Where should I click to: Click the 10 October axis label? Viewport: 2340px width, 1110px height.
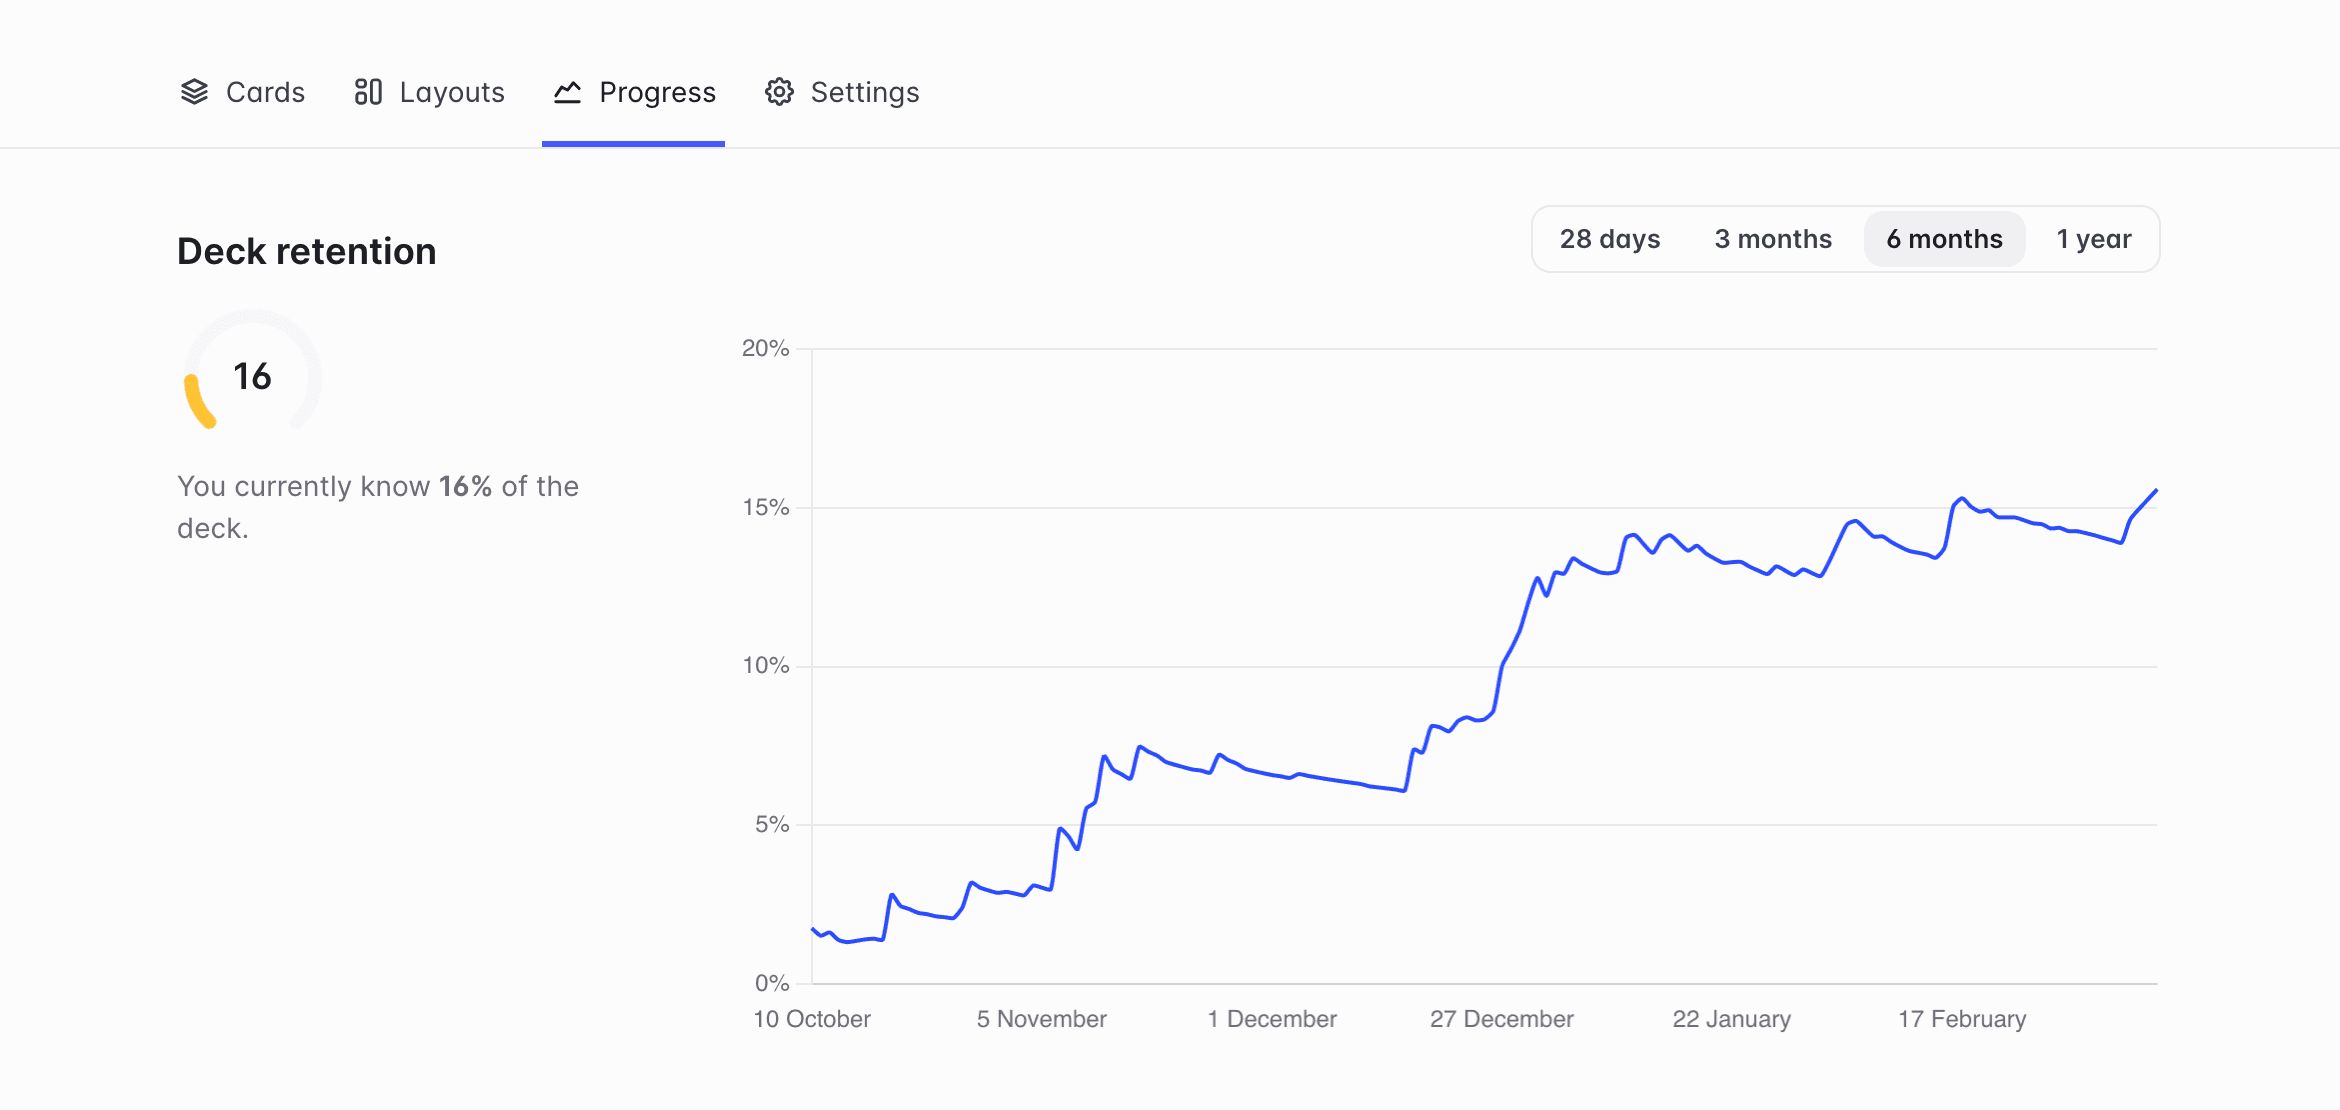pos(811,1019)
